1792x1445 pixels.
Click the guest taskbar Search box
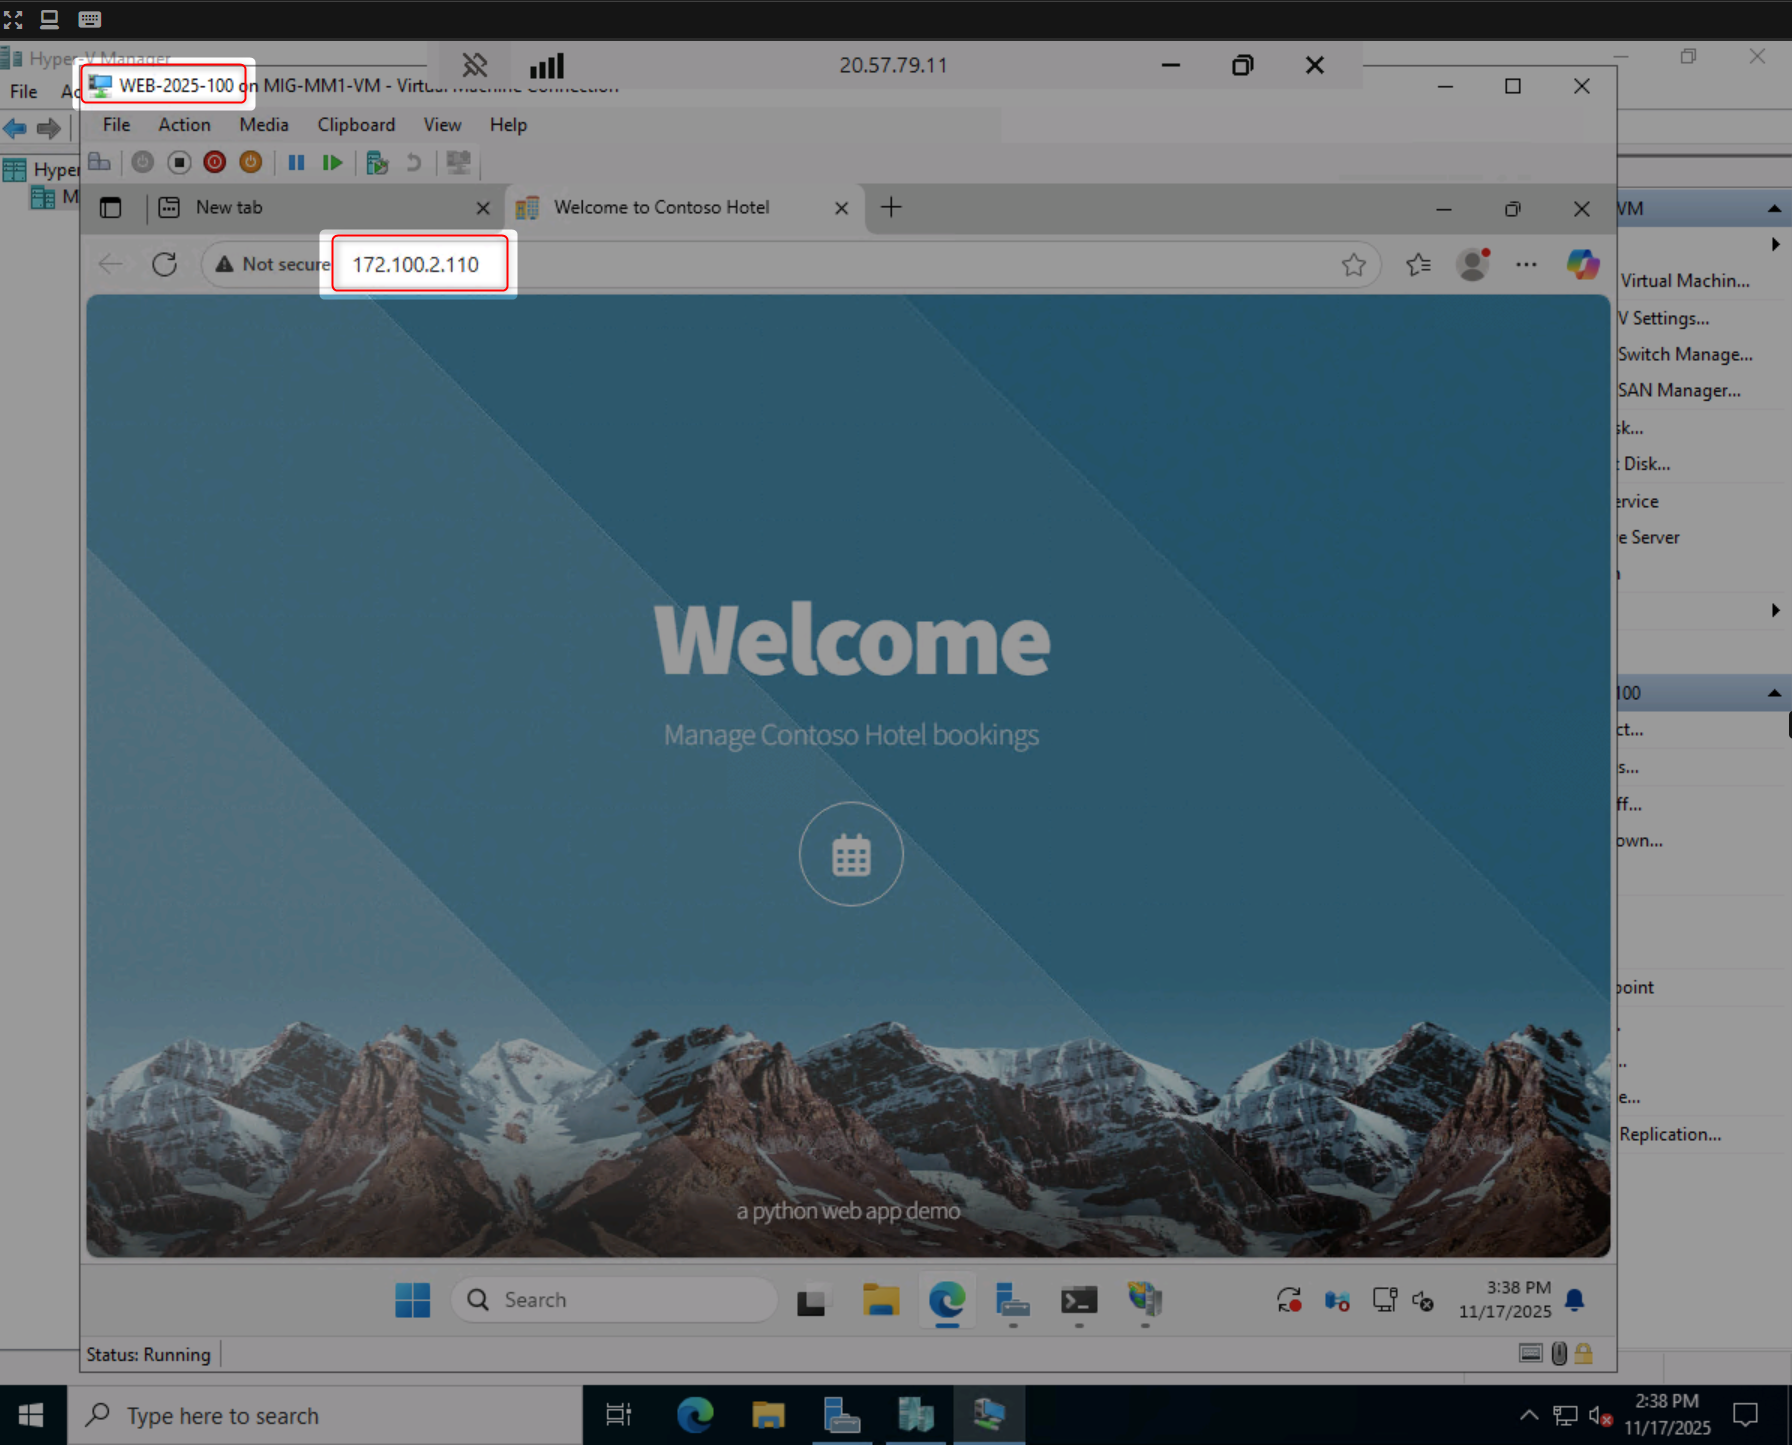coord(615,1300)
